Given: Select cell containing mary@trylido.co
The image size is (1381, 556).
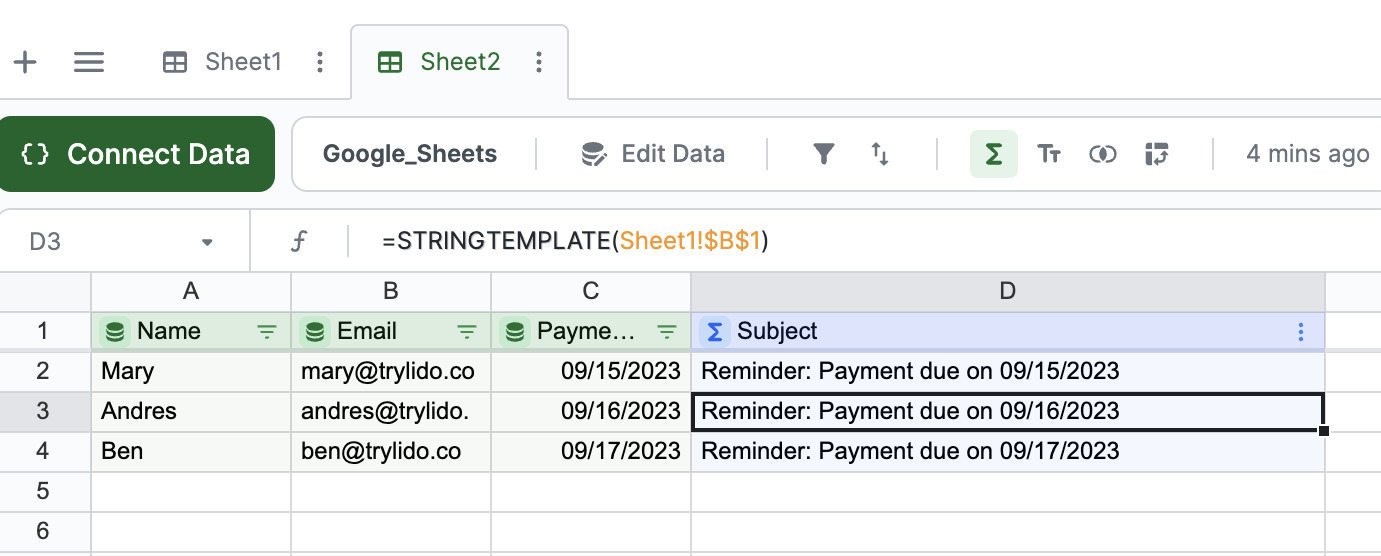Looking at the screenshot, I should coord(391,372).
